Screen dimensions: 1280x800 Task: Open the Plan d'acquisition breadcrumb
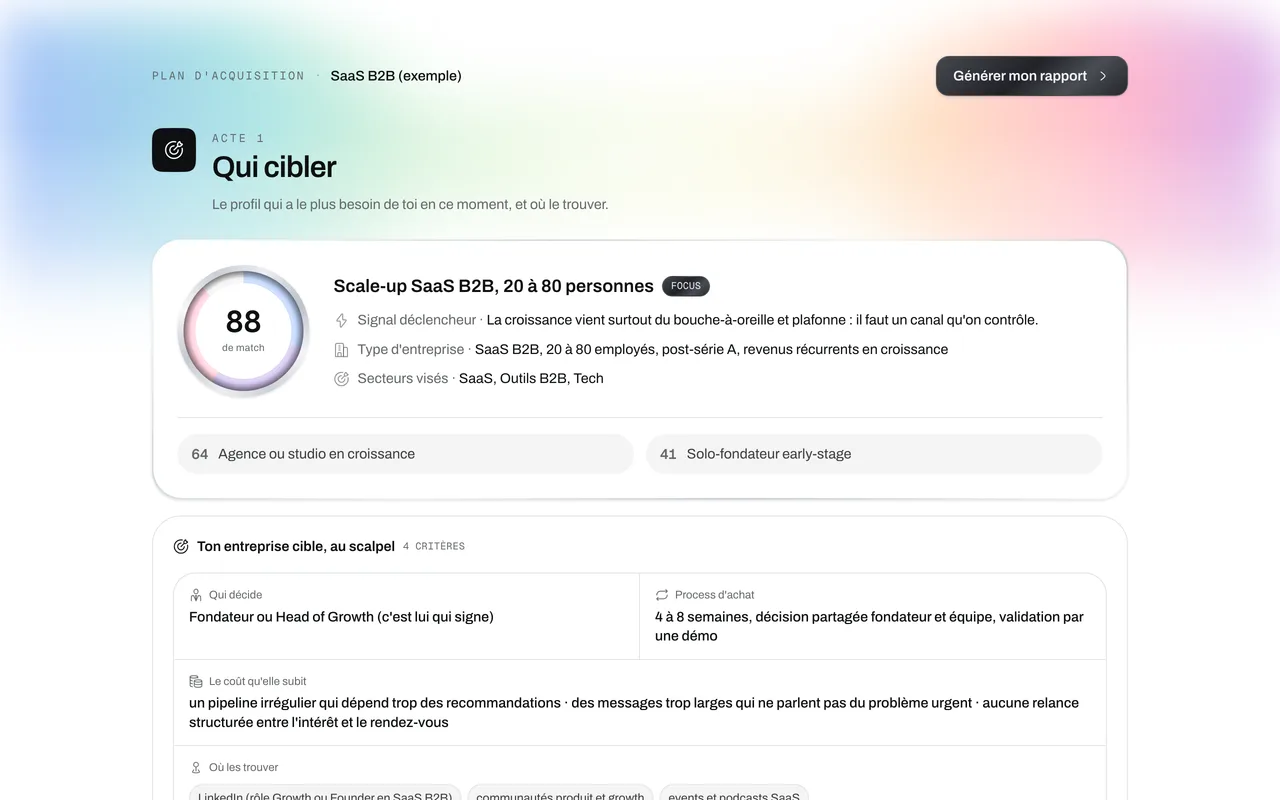tap(228, 76)
